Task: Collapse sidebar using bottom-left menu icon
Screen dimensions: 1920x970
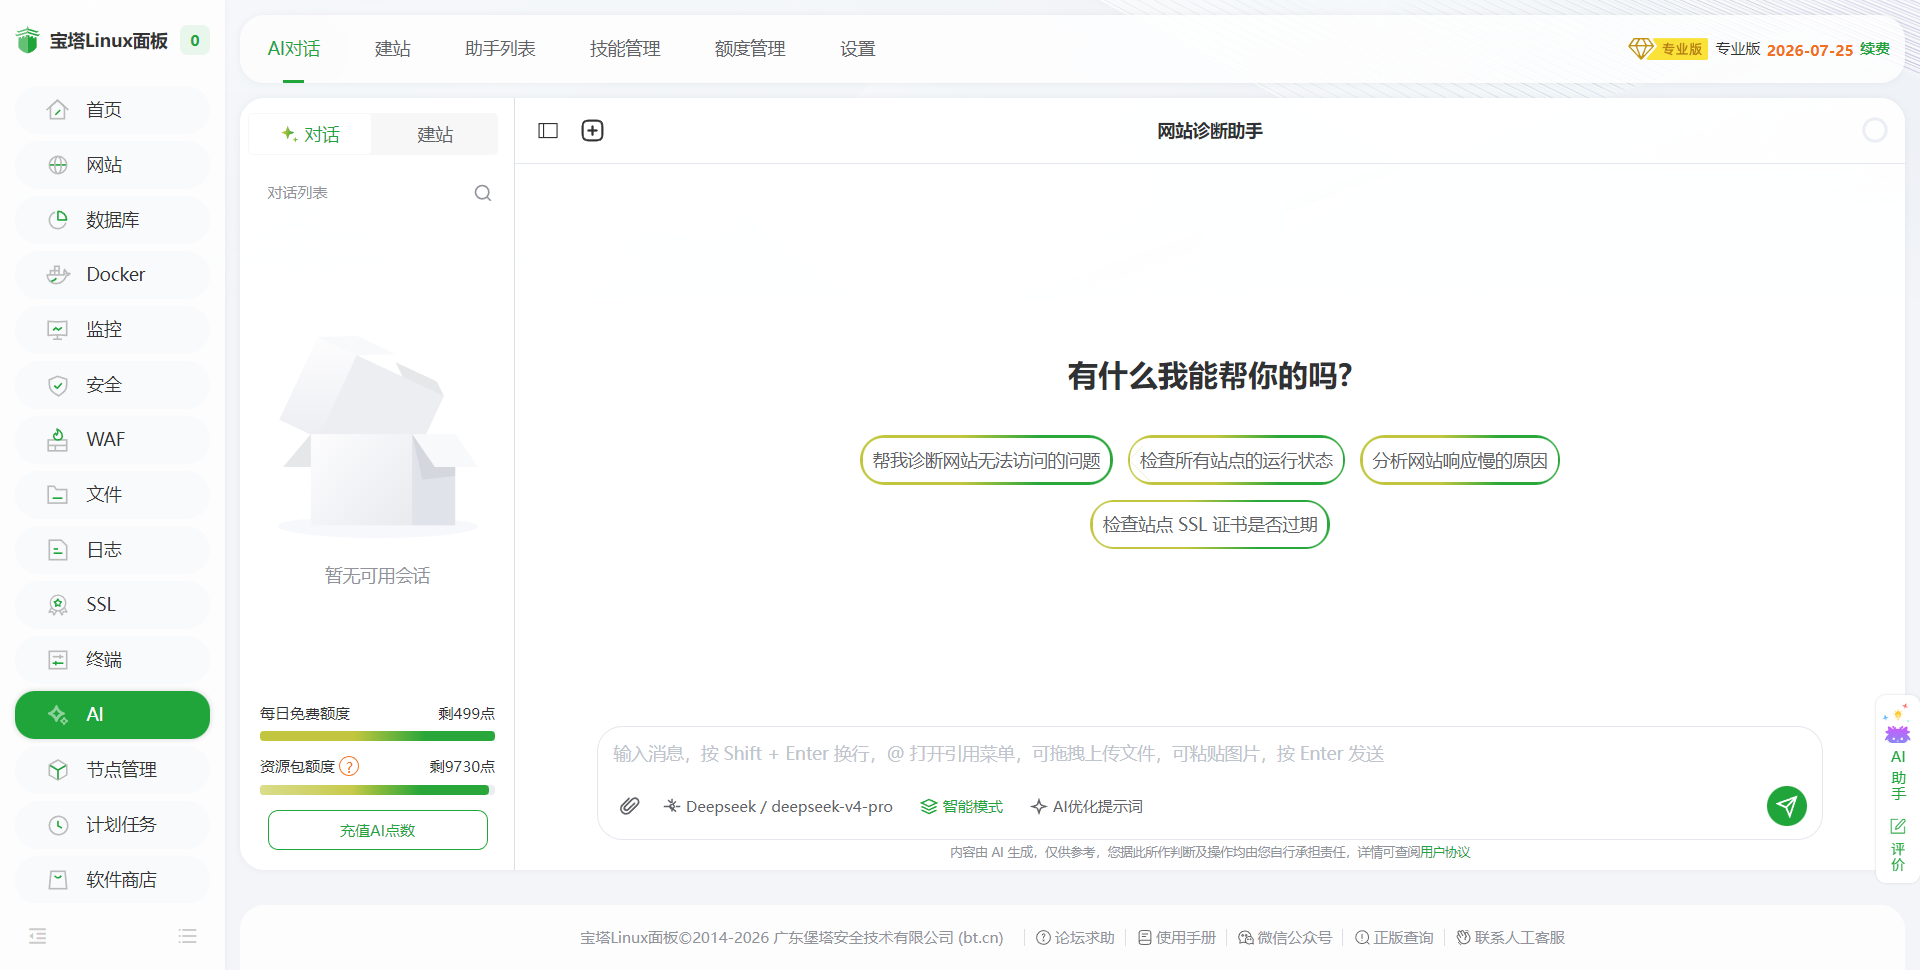Action: [x=38, y=936]
